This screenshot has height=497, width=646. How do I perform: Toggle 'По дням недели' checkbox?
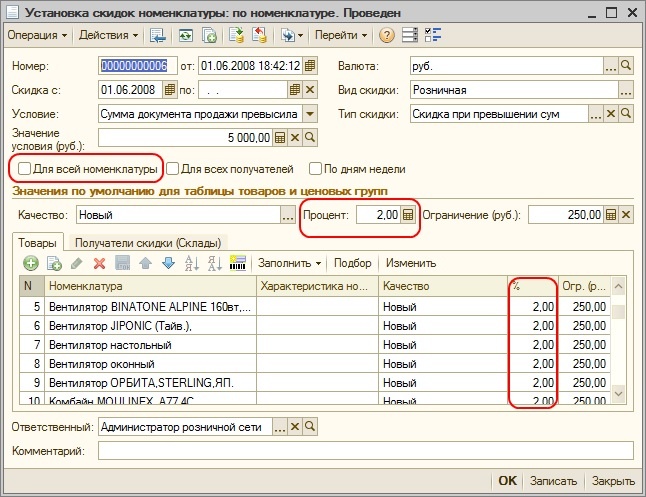click(x=315, y=169)
